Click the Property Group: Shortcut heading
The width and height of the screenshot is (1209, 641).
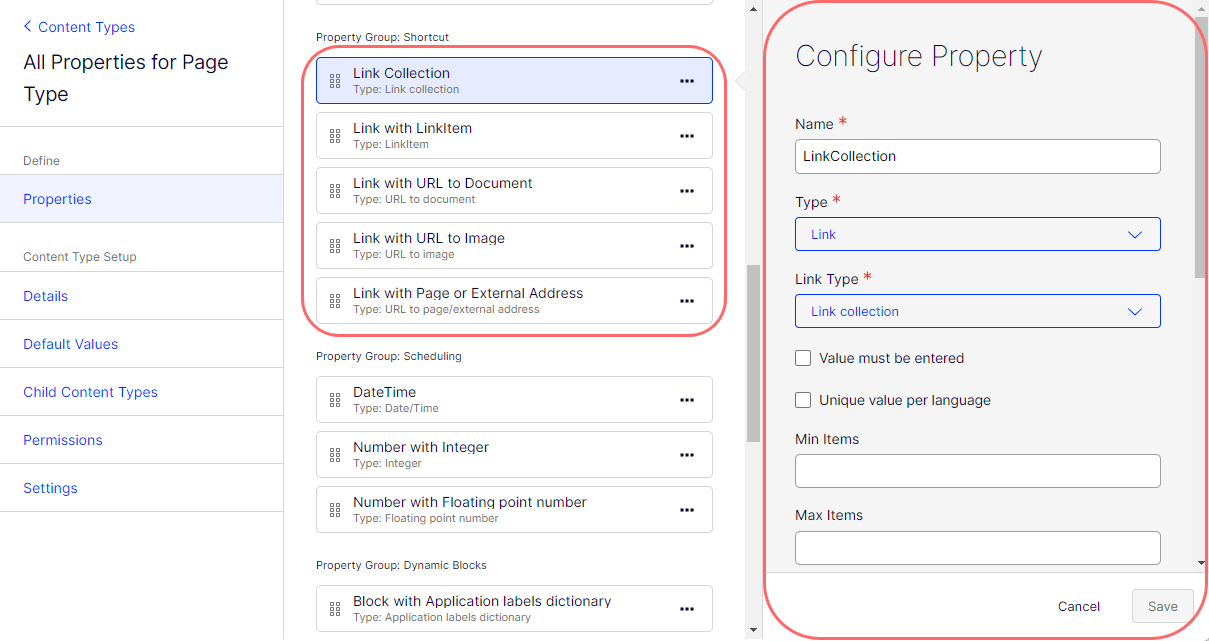(x=382, y=37)
